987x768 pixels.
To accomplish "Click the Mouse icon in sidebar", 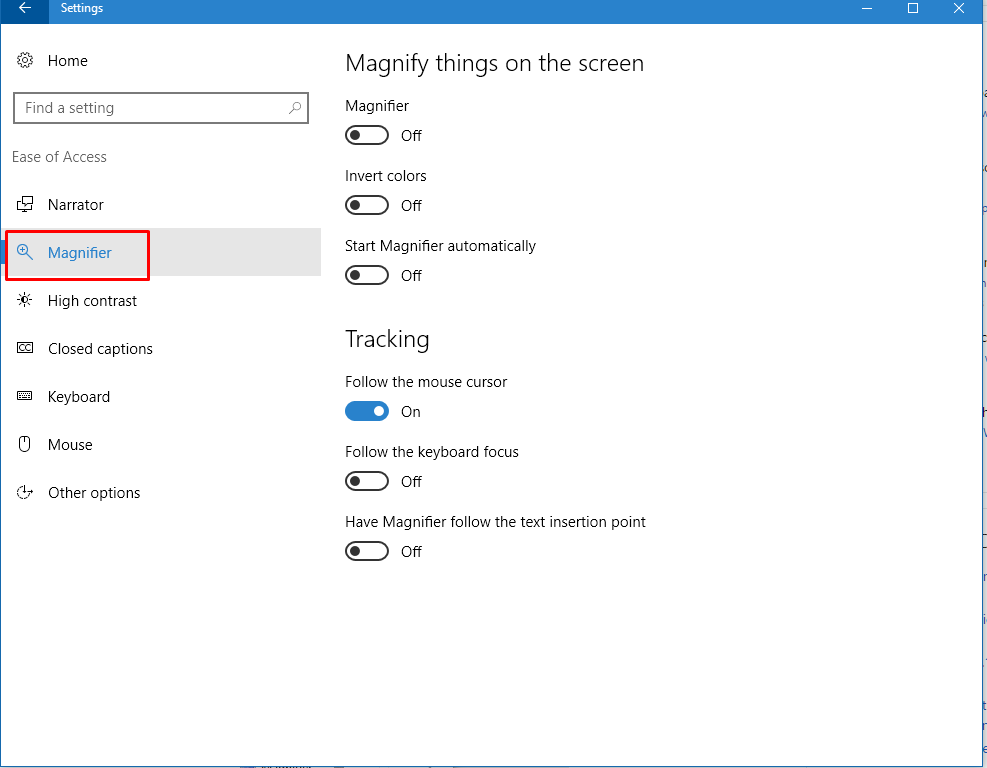I will point(25,445).
